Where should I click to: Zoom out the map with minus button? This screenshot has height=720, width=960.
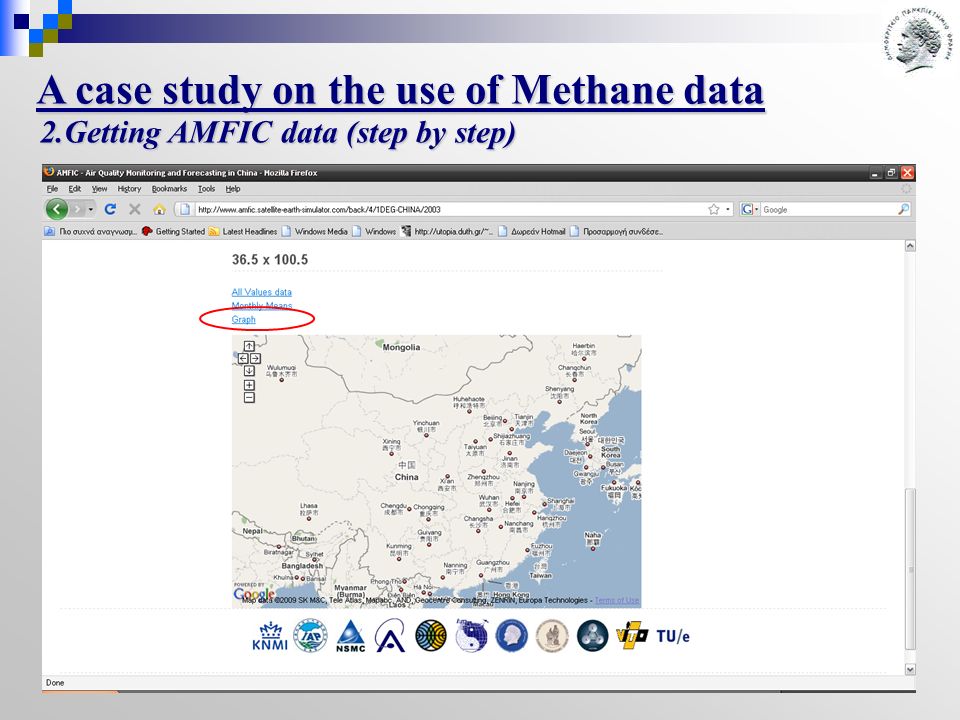tap(249, 397)
